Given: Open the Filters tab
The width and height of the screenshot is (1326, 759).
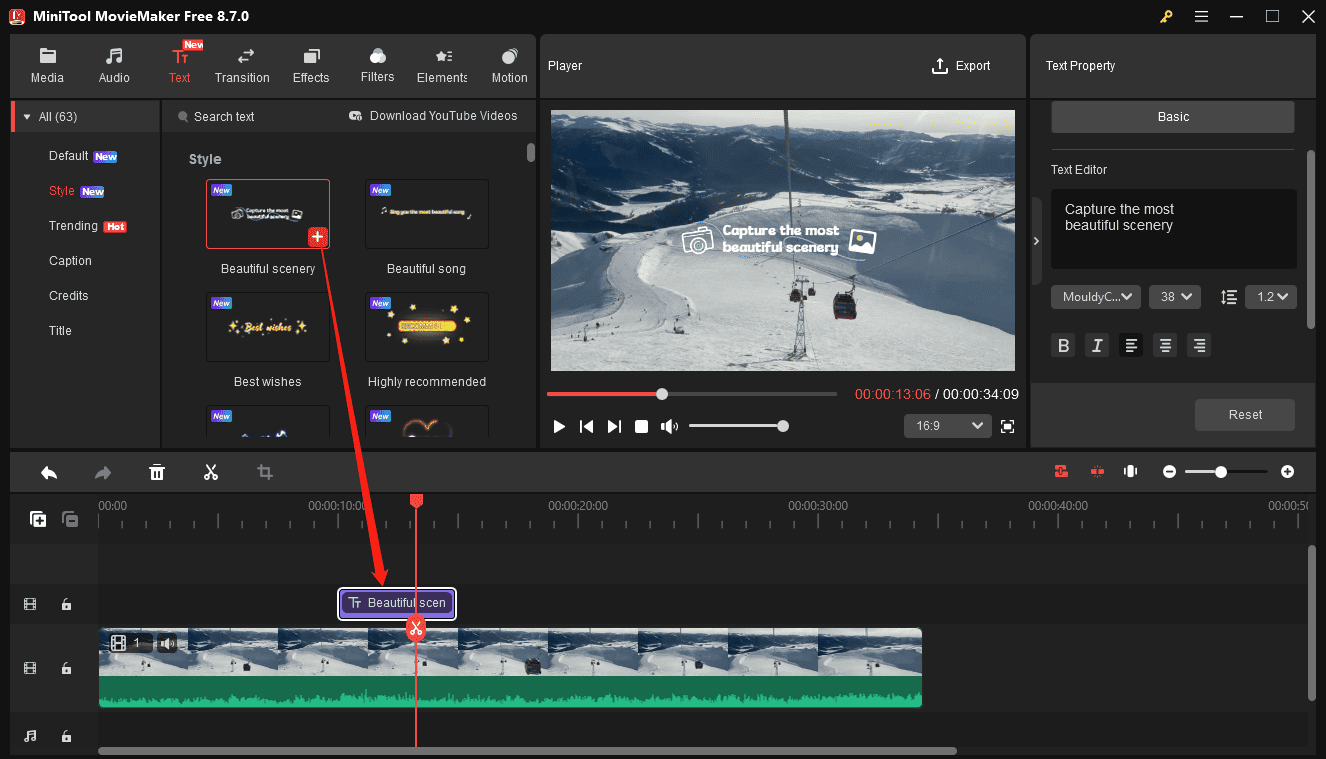Looking at the screenshot, I should click(x=377, y=66).
